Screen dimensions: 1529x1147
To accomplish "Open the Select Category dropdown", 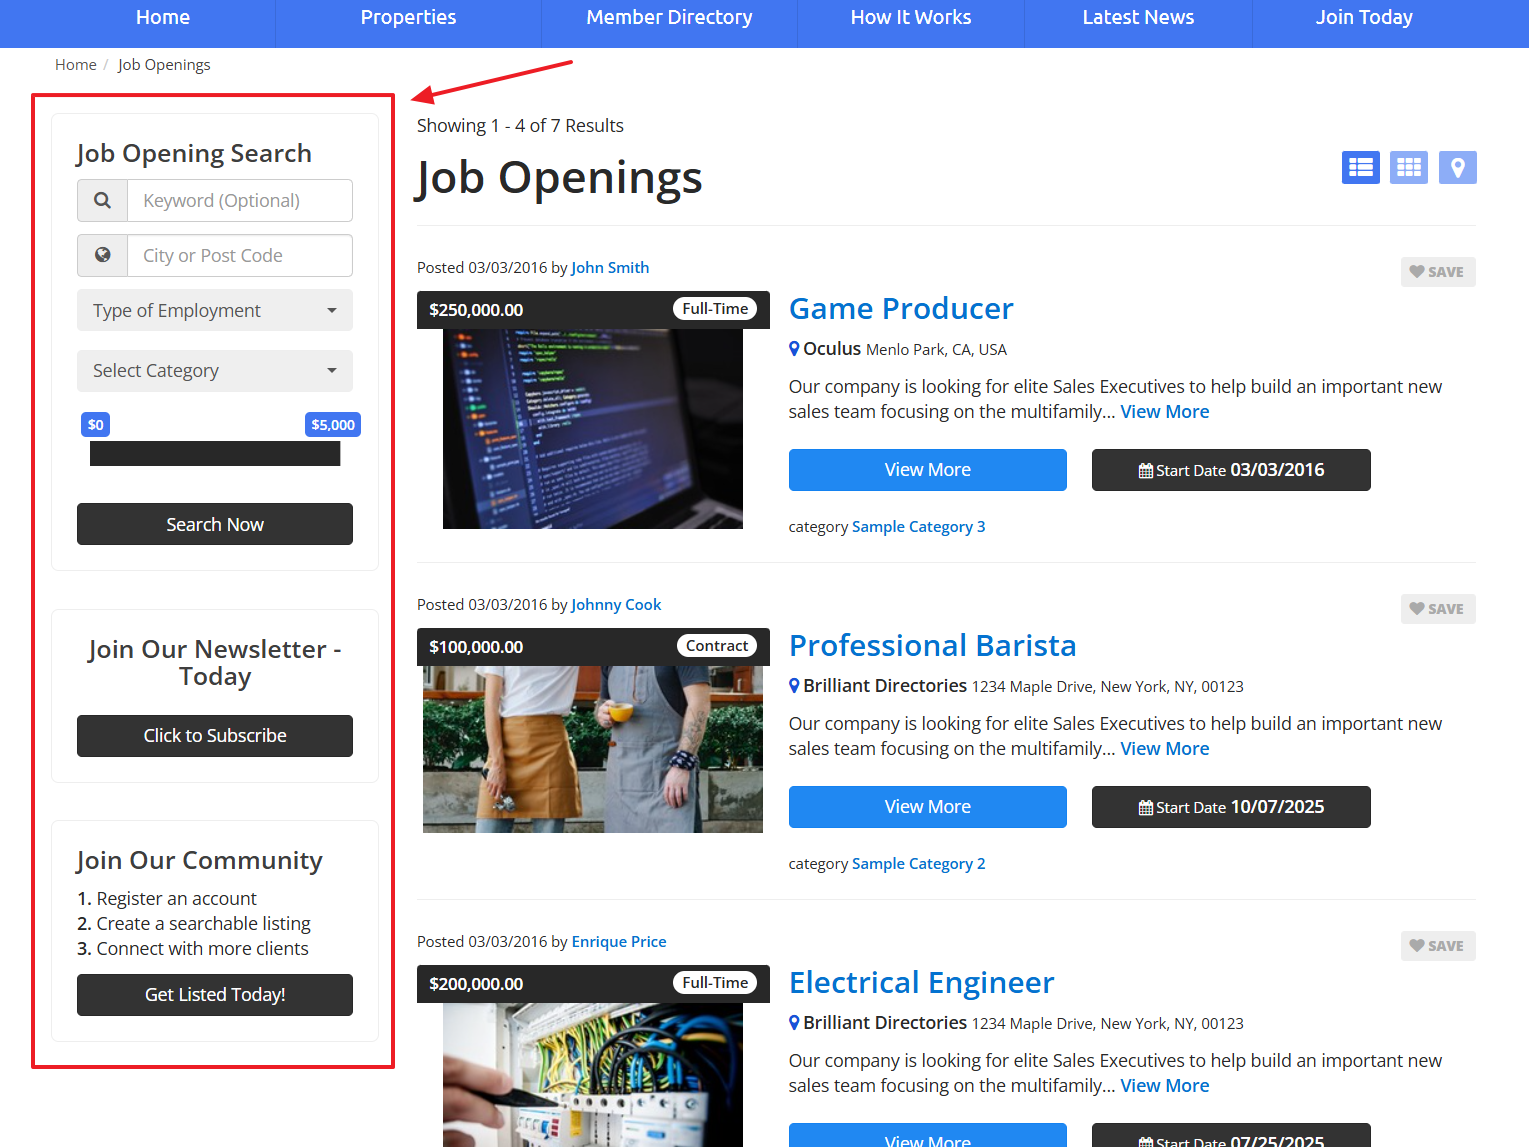I will tap(215, 370).
